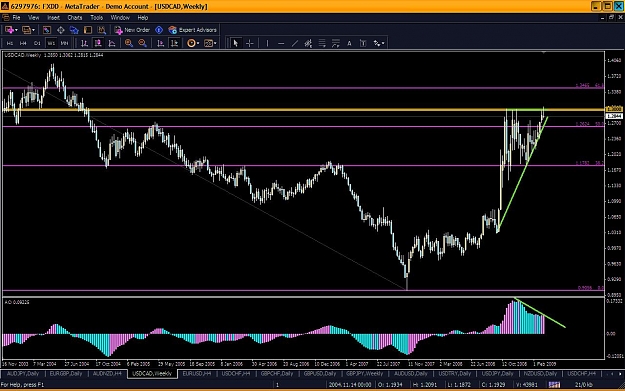Open the View menu
This screenshot has height=391, width=625.
pos(33,18)
